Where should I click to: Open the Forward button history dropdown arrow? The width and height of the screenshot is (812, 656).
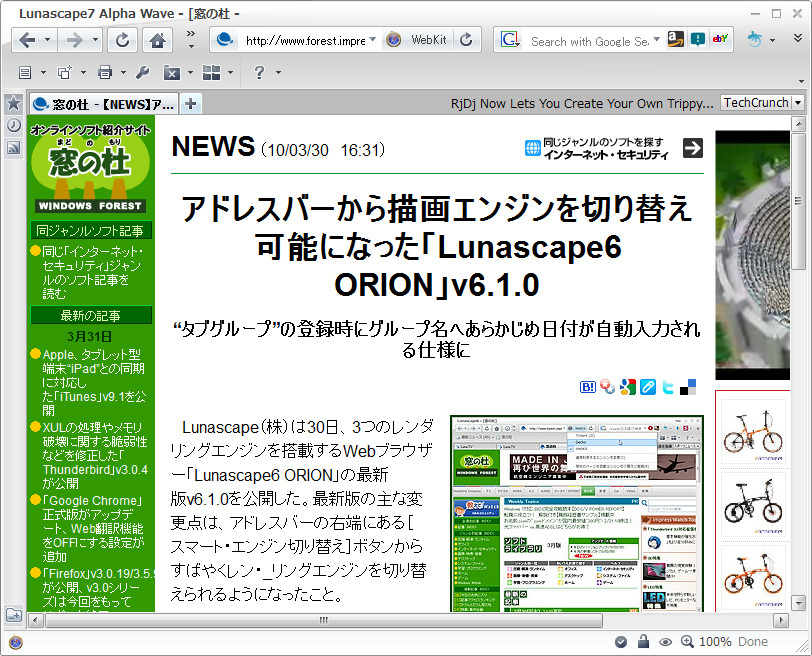(x=95, y=40)
